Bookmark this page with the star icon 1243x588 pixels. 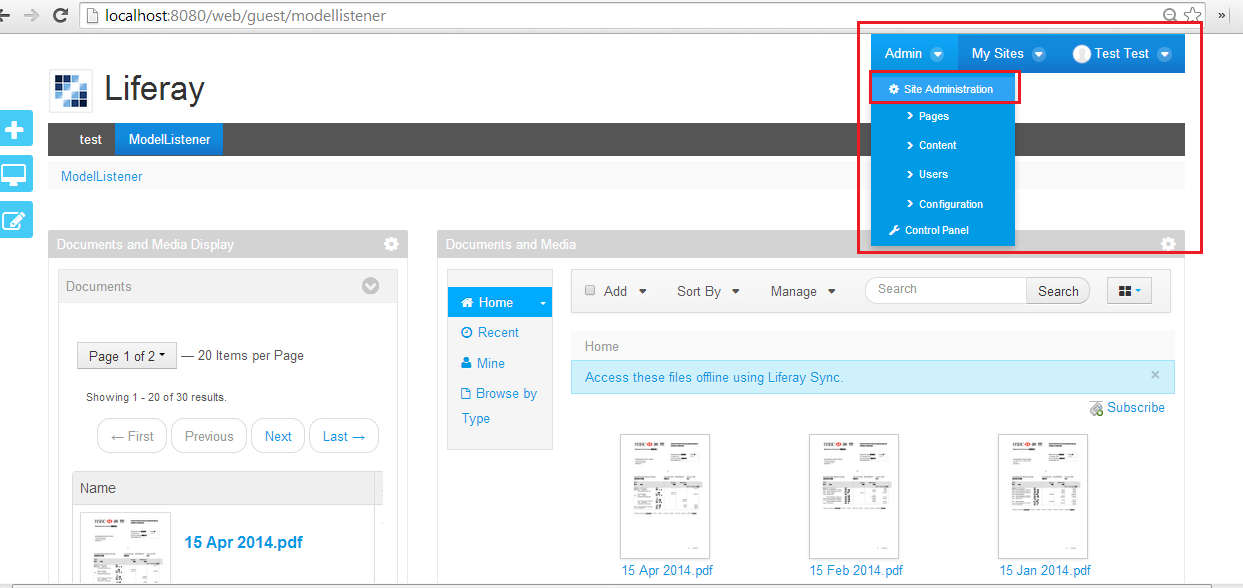[1192, 15]
